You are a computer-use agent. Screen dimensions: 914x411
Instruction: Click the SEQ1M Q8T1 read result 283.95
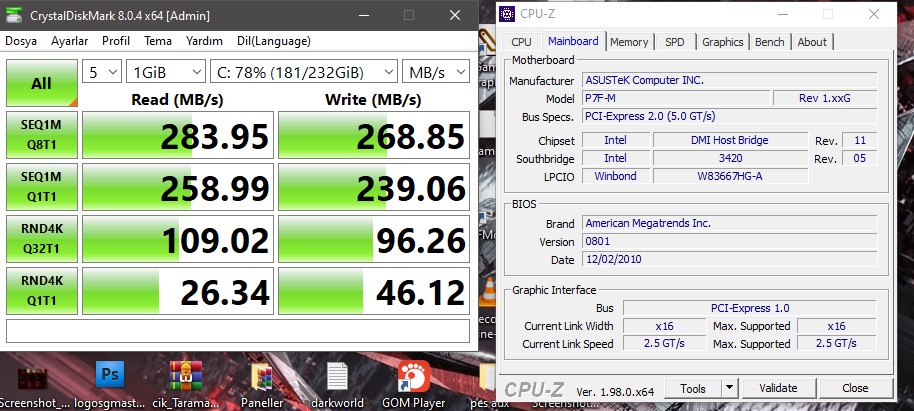[178, 135]
